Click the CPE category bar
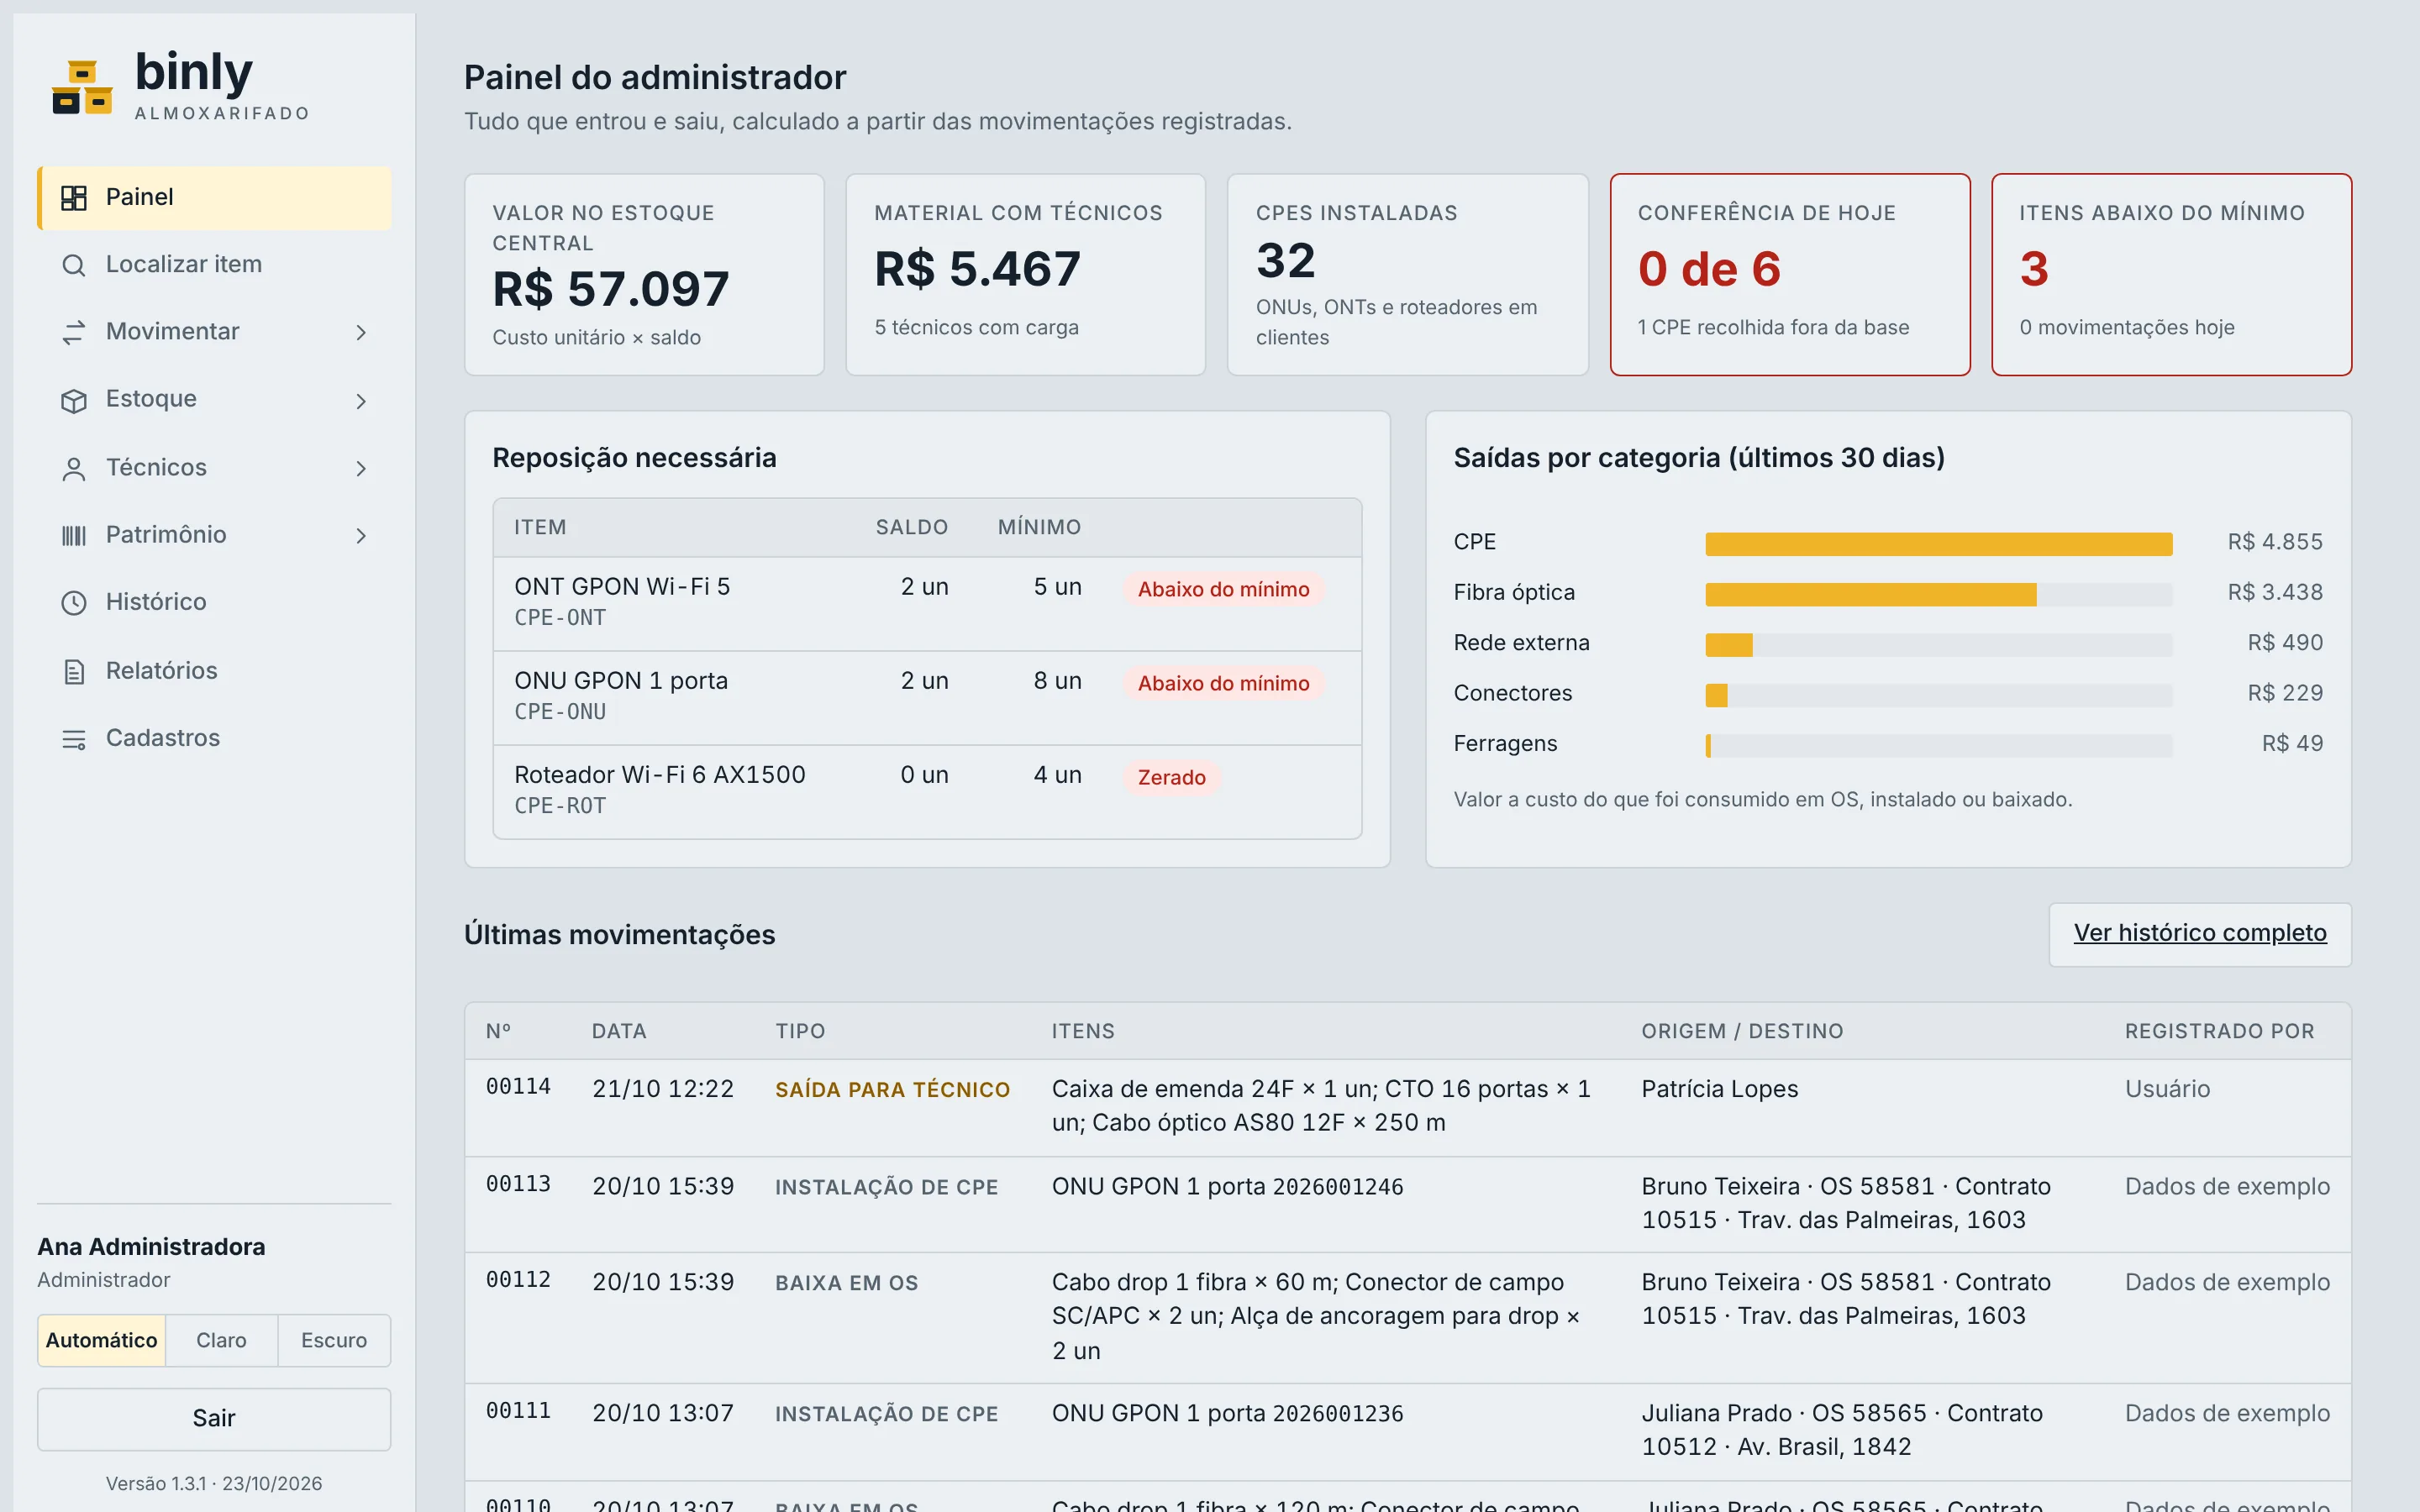Image resolution: width=2420 pixels, height=1512 pixels. pos(1938,543)
